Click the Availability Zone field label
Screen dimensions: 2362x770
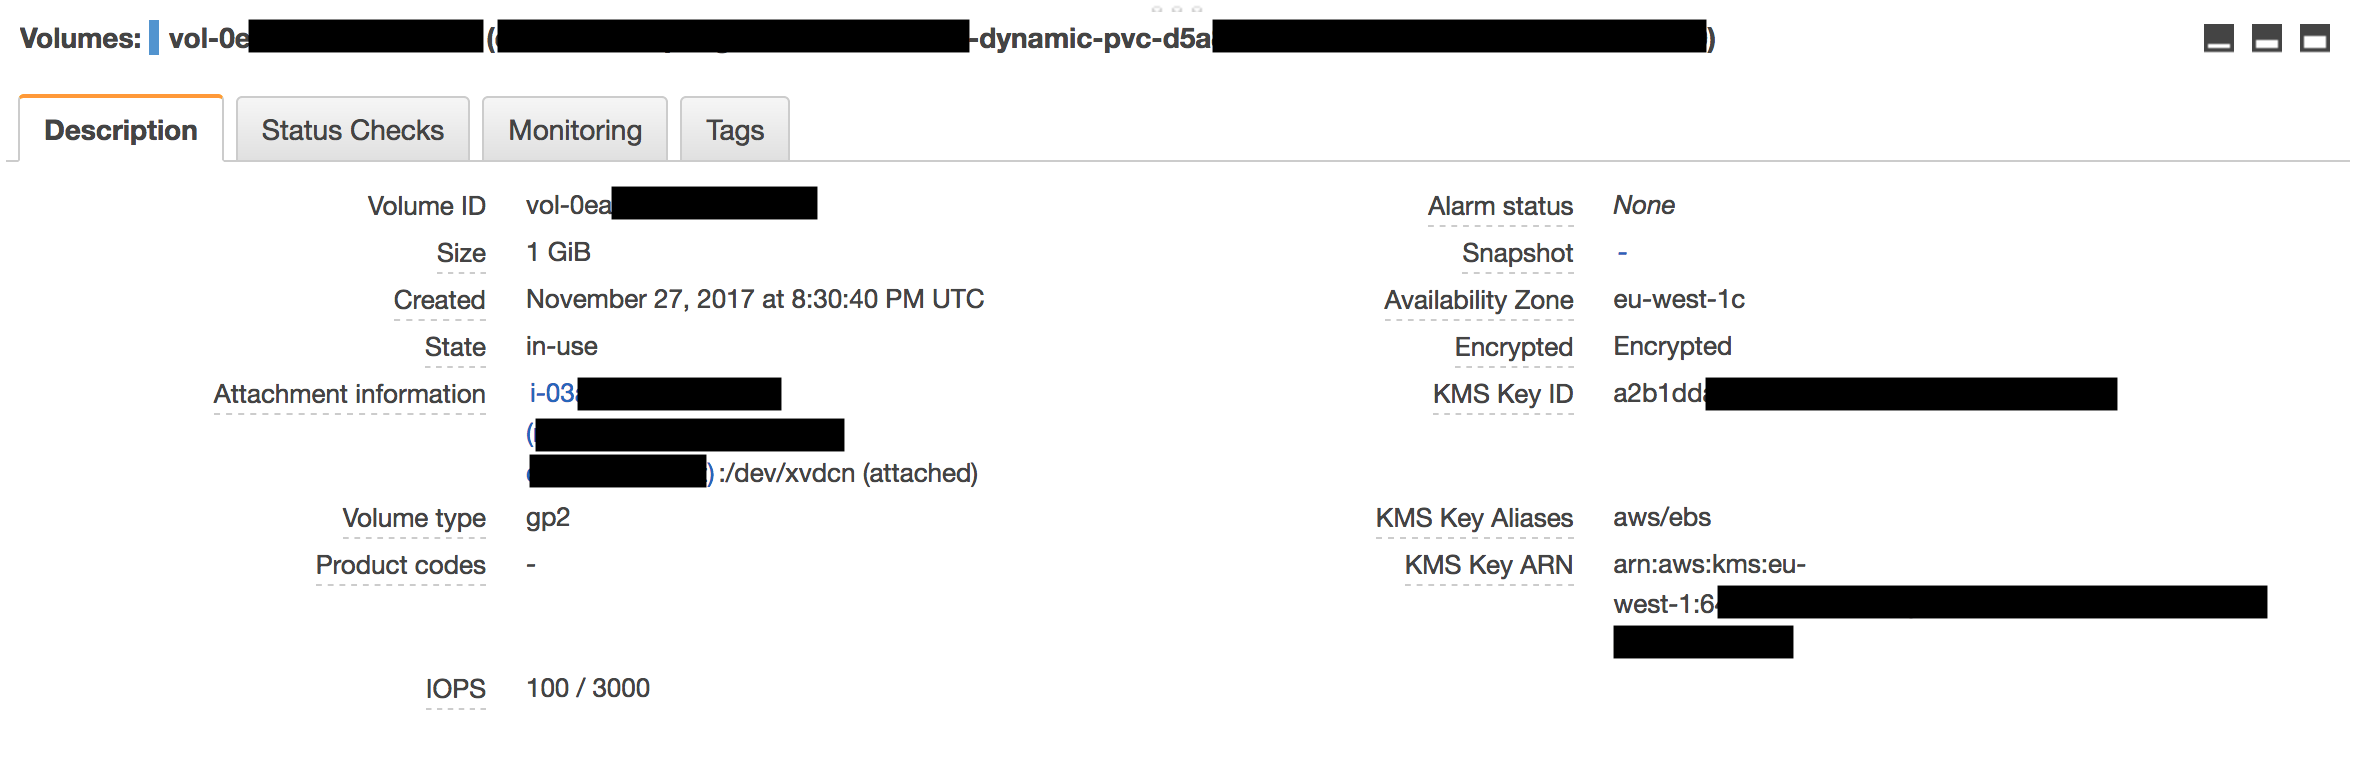[x=1479, y=300]
